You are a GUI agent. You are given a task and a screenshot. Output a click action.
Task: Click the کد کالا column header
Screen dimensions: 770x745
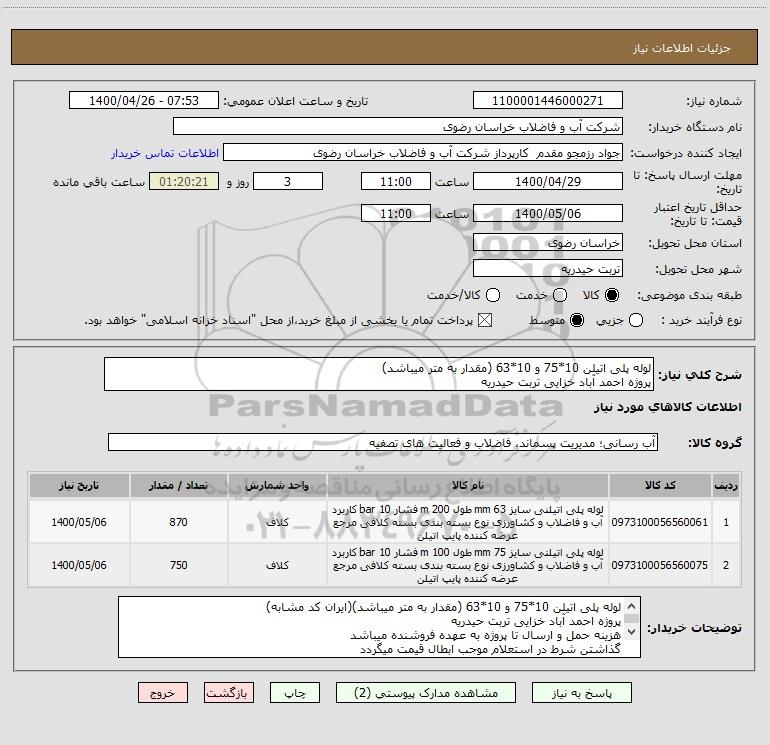[660, 485]
